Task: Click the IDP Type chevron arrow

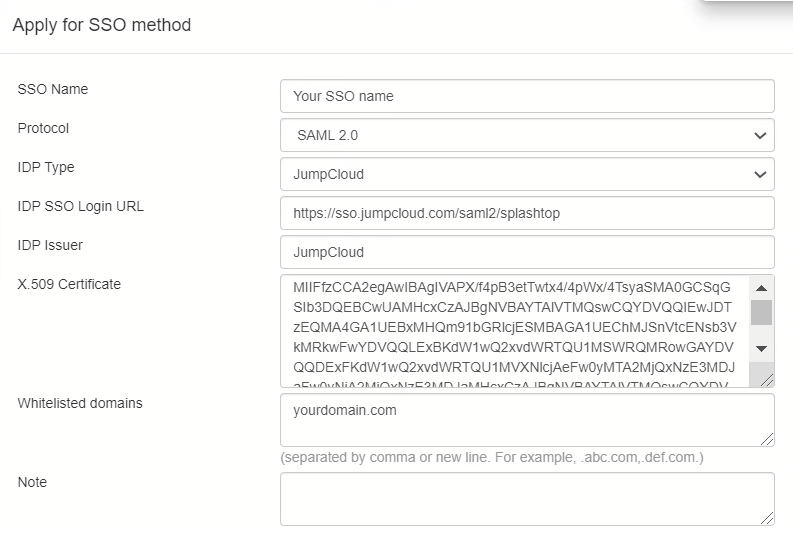Action: coord(760,174)
